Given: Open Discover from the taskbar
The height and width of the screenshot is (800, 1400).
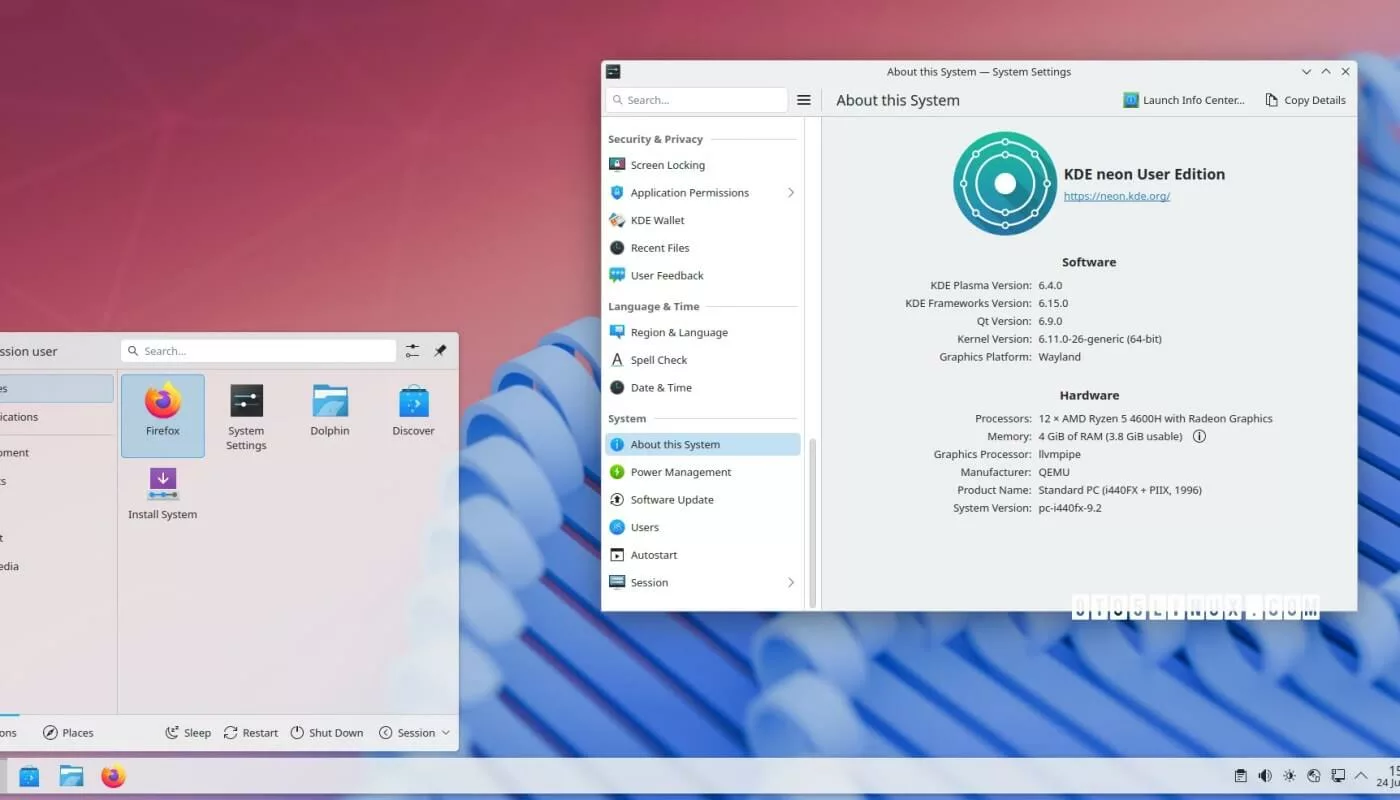Looking at the screenshot, I should (29, 776).
